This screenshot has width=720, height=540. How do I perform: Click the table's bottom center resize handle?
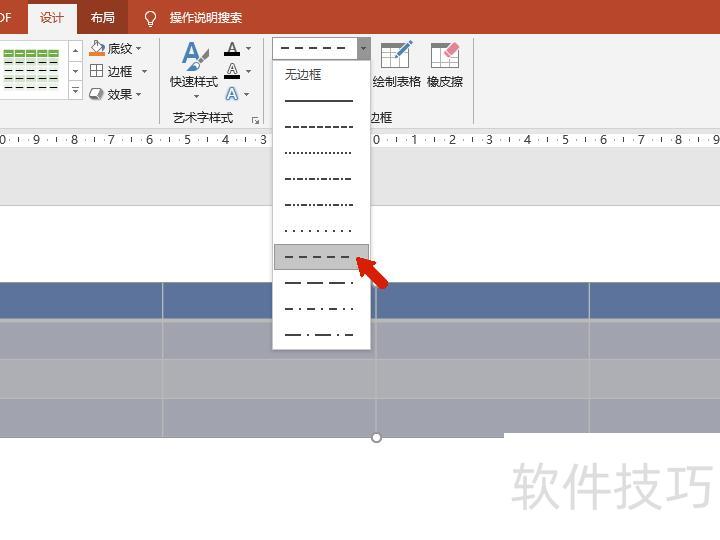(x=376, y=438)
